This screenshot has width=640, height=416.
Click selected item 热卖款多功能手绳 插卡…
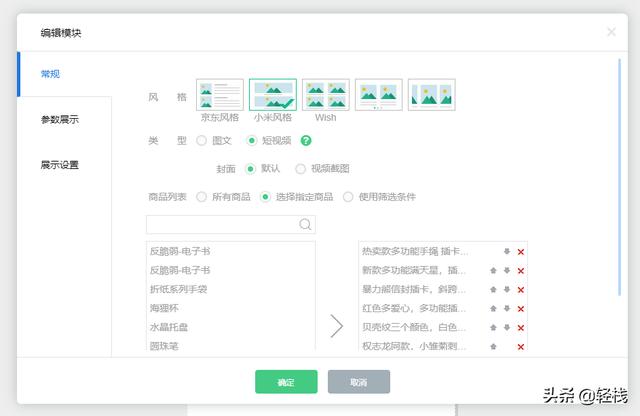tap(415, 251)
